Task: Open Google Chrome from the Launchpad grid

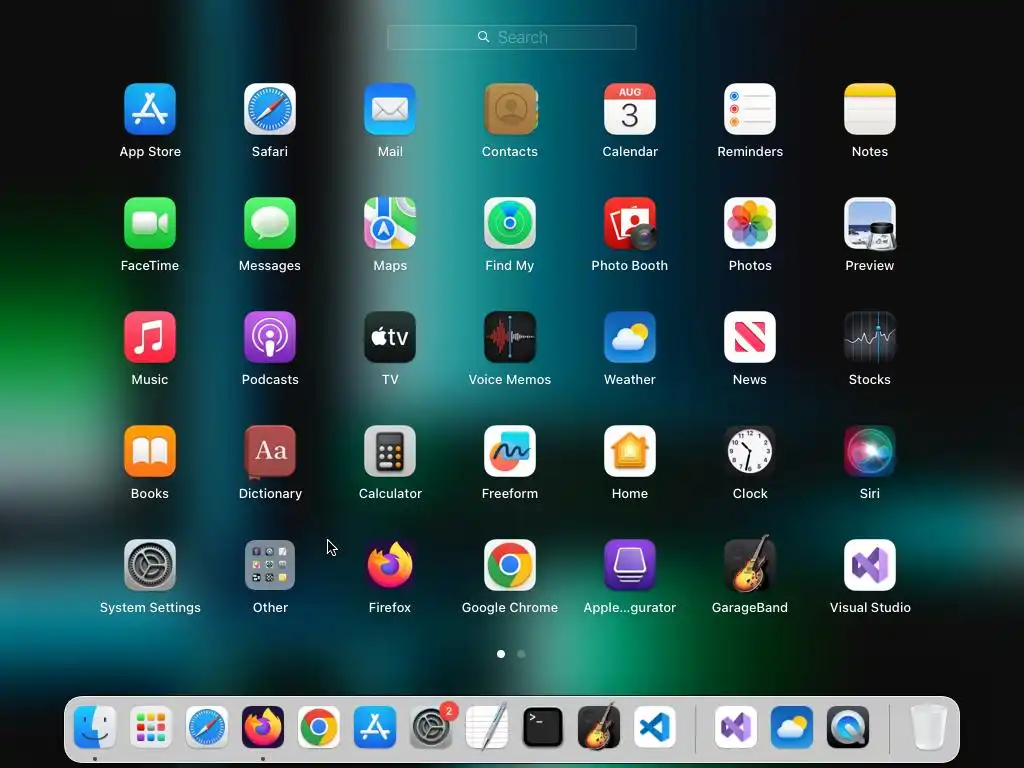Action: (510, 565)
